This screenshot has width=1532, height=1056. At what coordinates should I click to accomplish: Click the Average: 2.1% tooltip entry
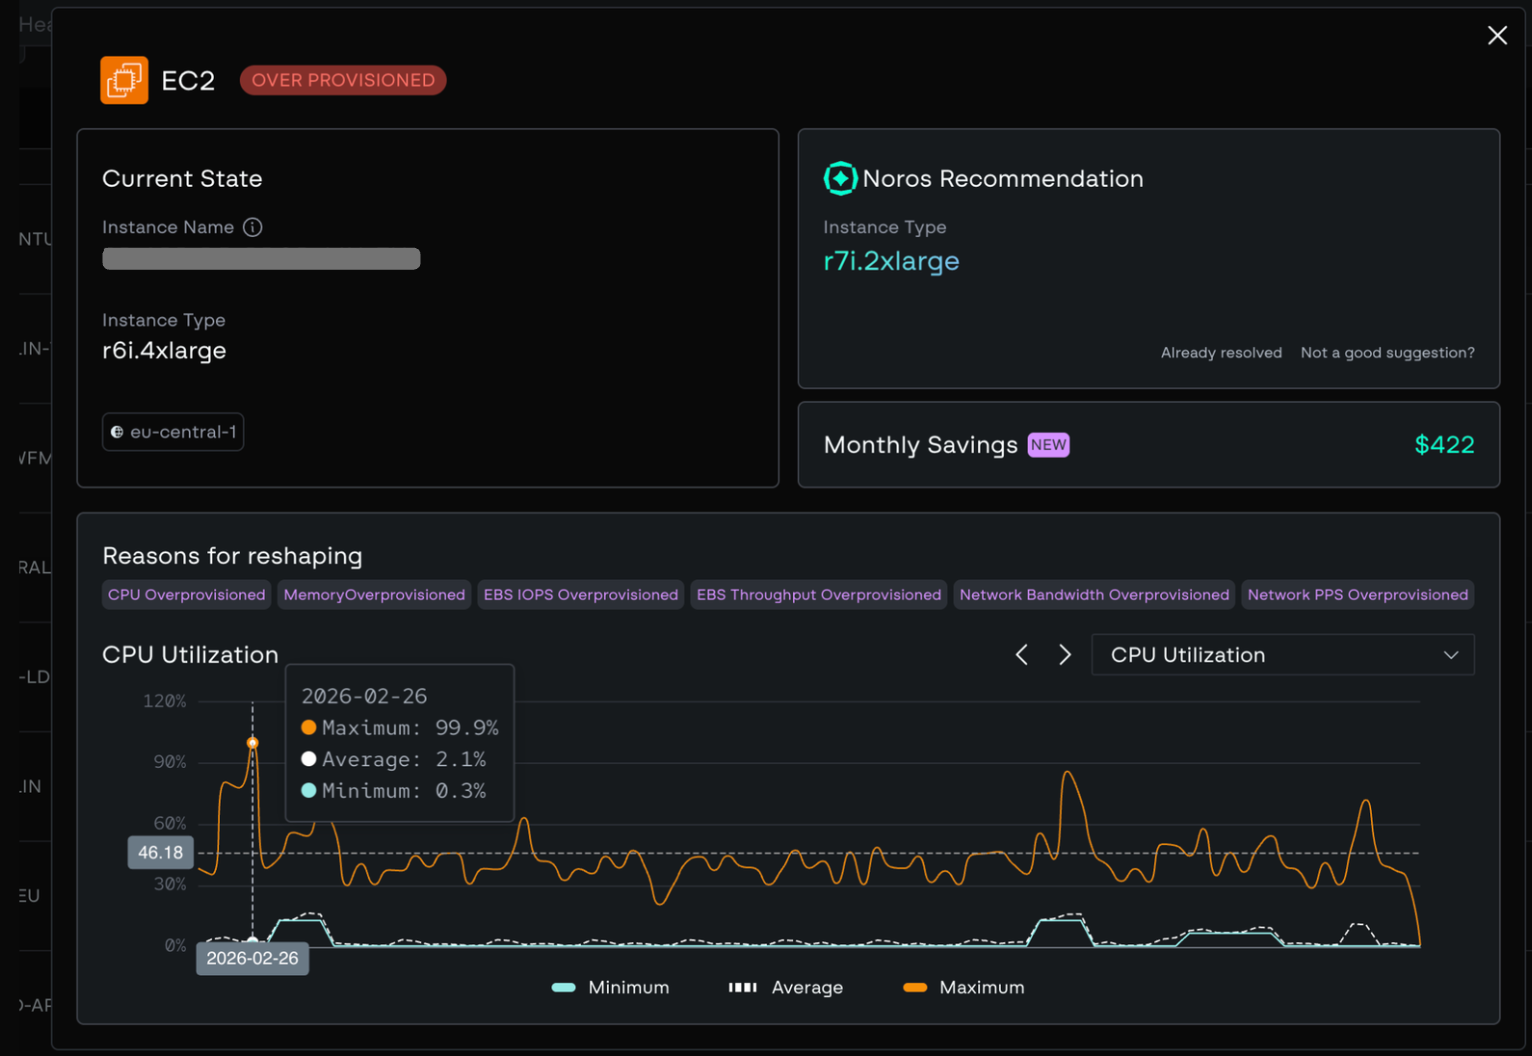click(x=394, y=760)
